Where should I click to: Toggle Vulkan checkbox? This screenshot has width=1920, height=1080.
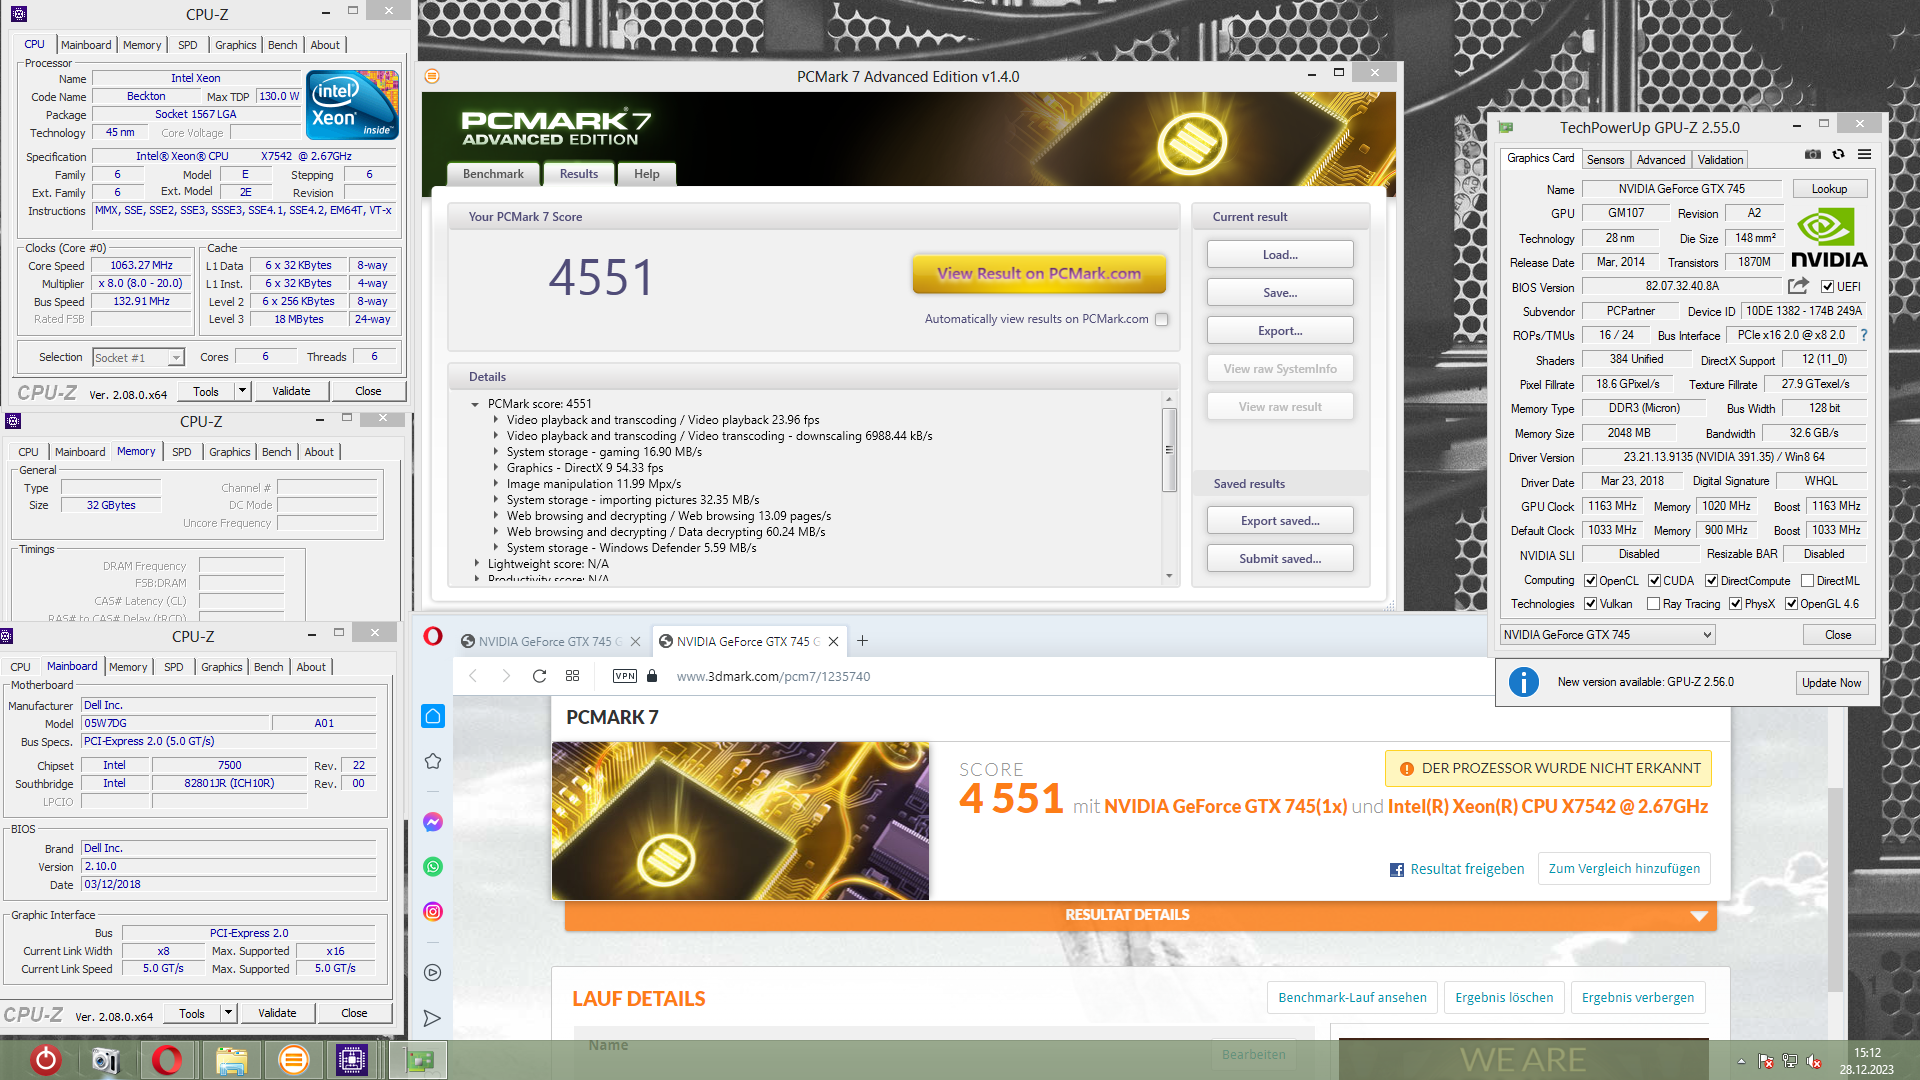click(x=1590, y=604)
